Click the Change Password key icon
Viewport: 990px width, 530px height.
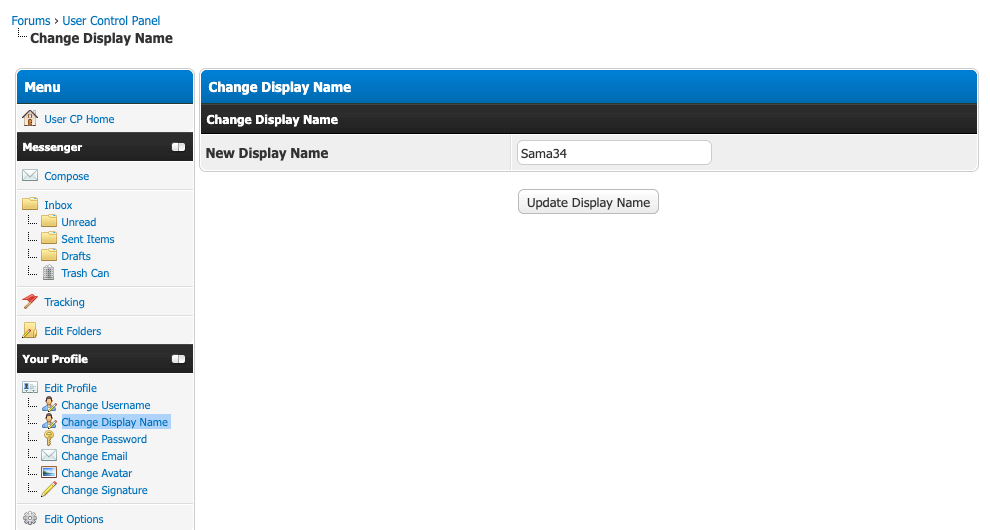[x=49, y=438]
